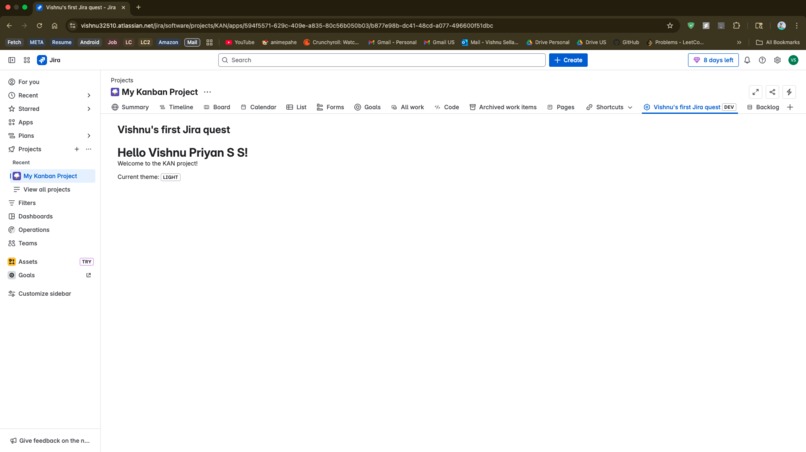Open the All Bookmarks folder

point(777,42)
